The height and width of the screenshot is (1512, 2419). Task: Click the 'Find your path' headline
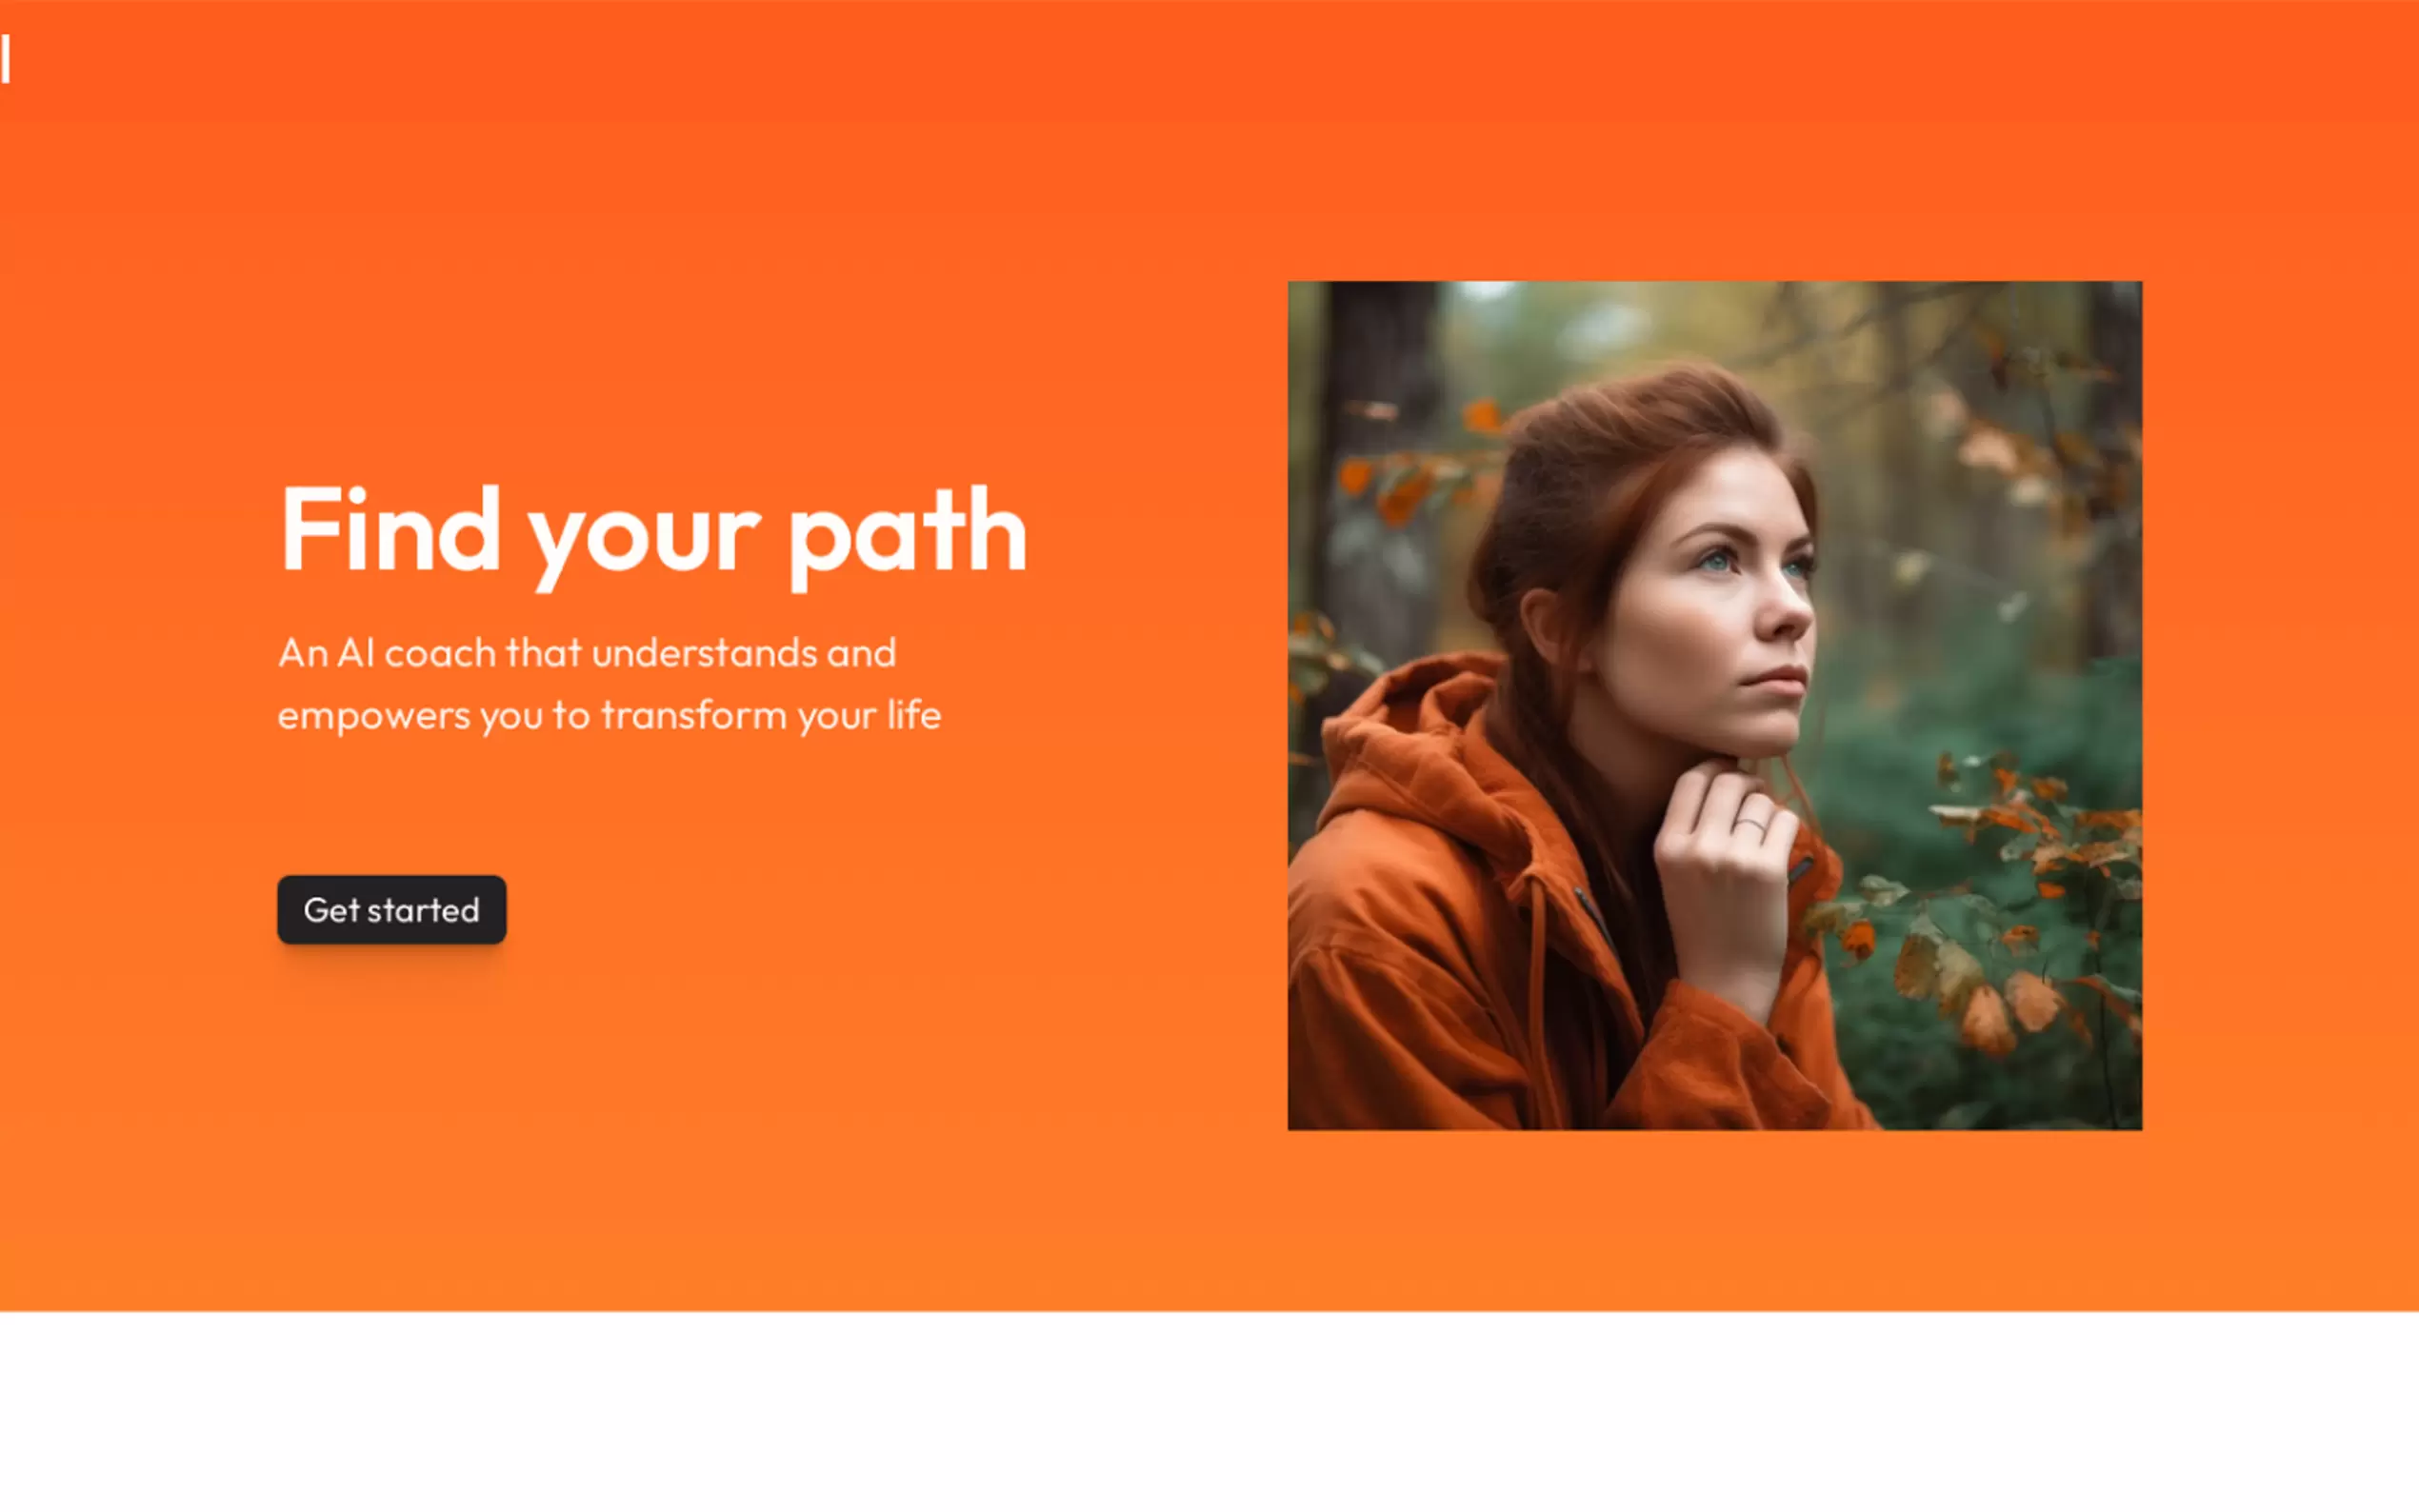[x=653, y=531]
